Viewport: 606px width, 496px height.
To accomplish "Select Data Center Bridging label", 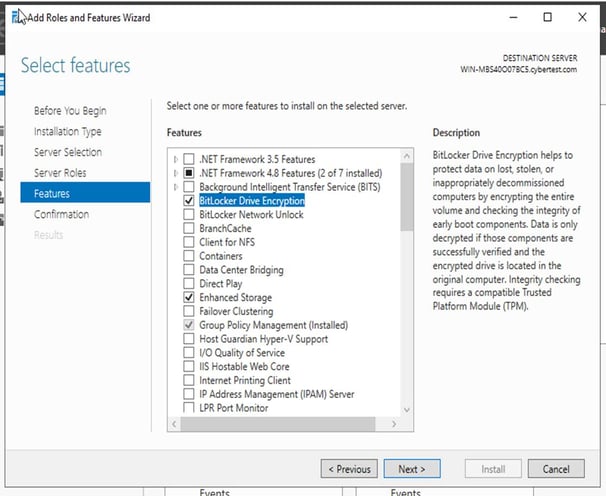I will 241,270.
